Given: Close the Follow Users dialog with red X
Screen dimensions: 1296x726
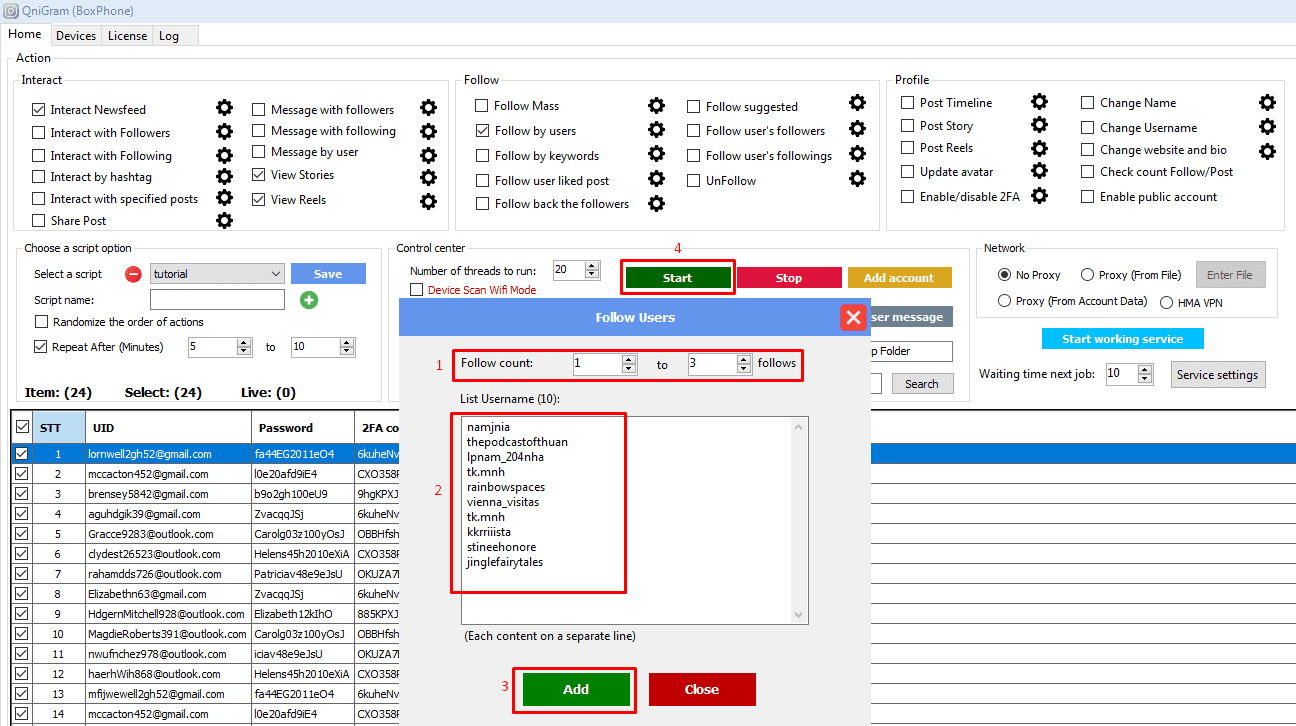Looking at the screenshot, I should (x=853, y=318).
